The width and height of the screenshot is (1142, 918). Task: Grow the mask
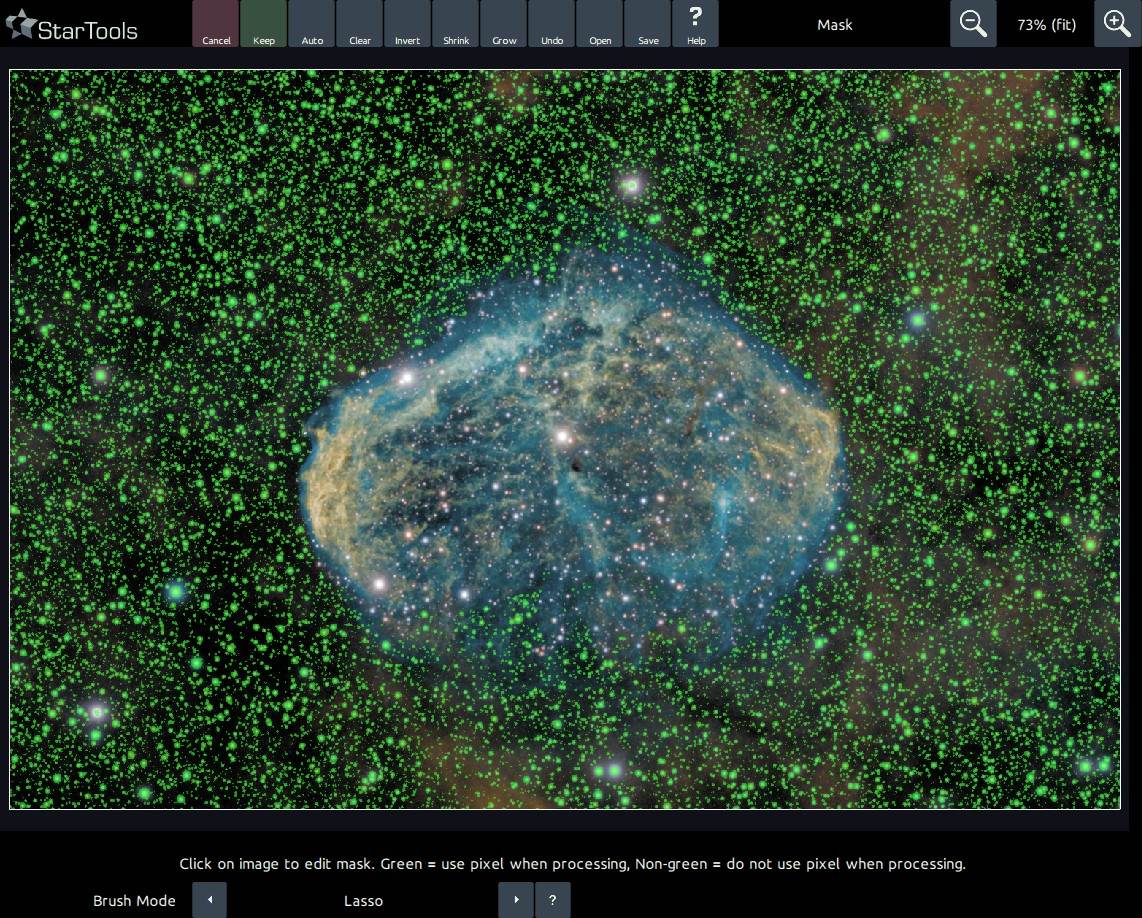click(504, 24)
